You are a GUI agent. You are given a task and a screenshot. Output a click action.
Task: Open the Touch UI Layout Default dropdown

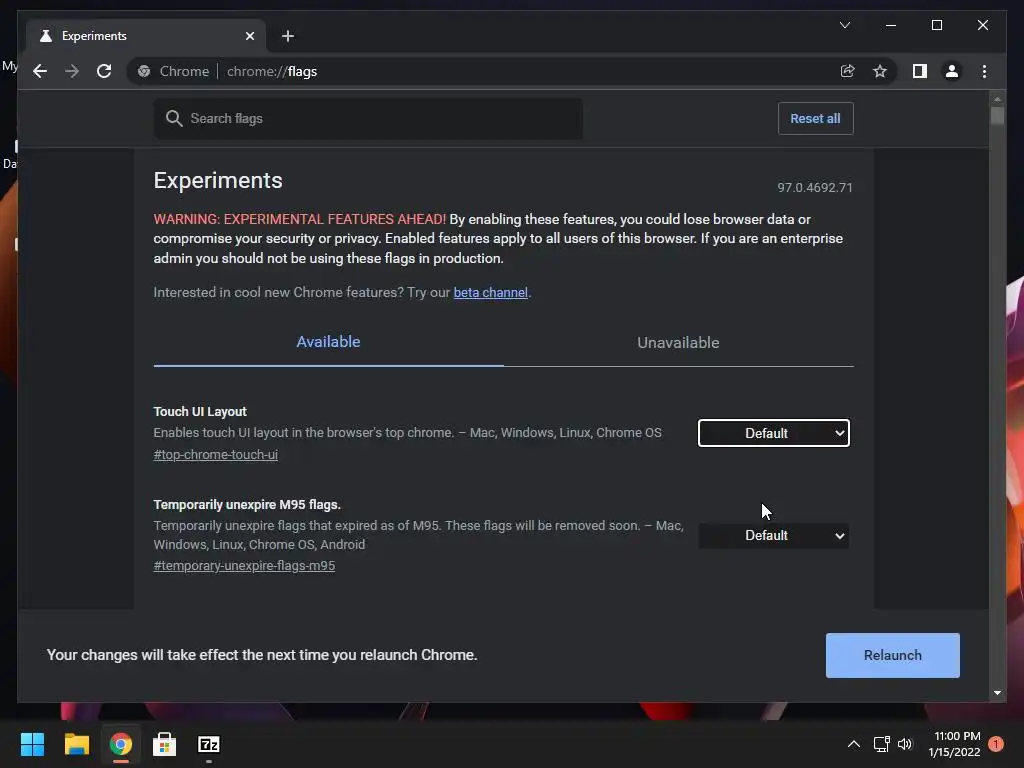[773, 433]
